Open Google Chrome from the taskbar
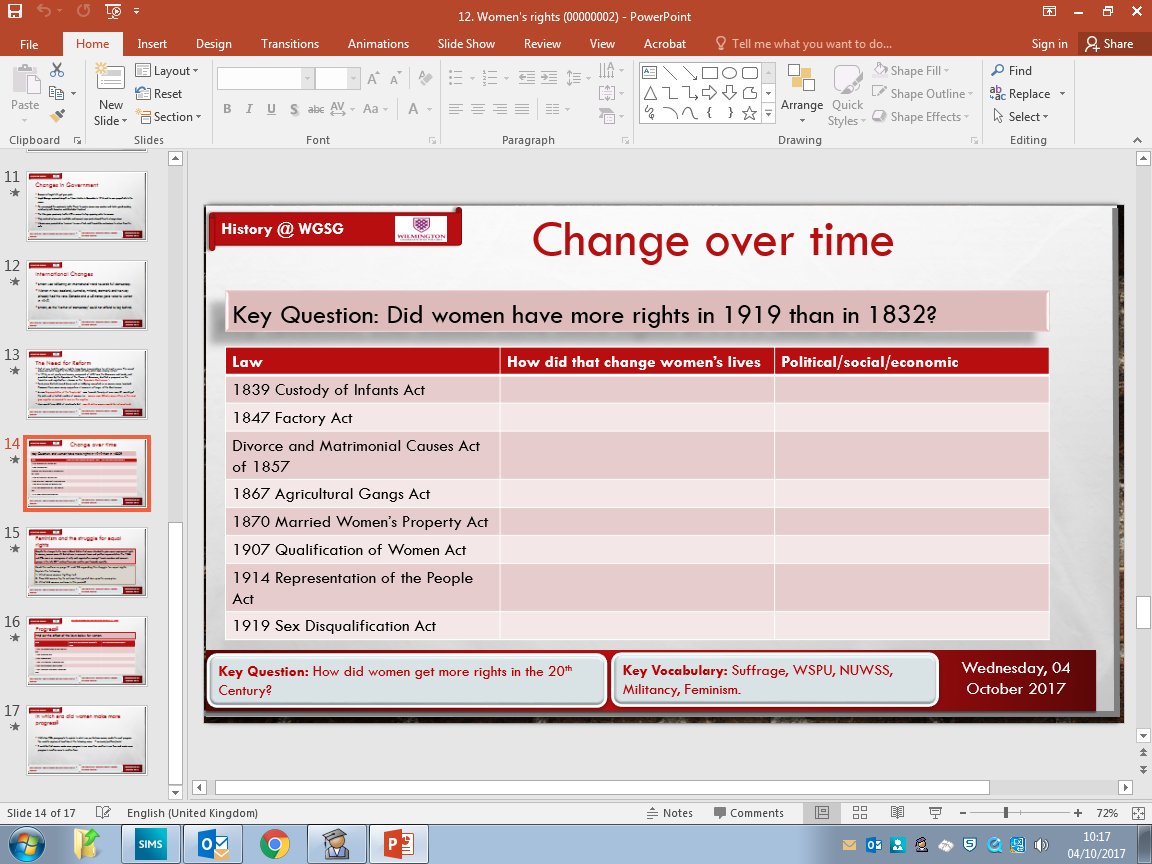Image resolution: width=1152 pixels, height=864 pixels. click(x=274, y=844)
